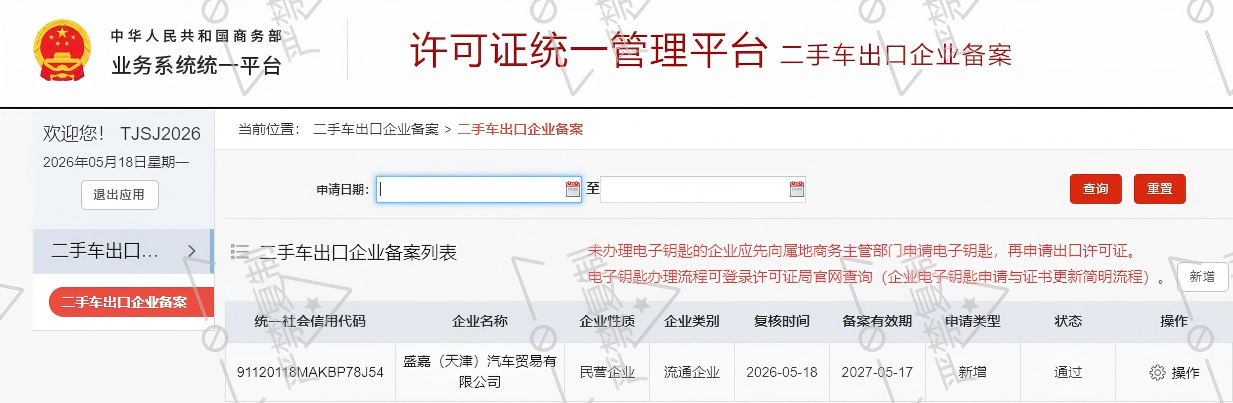Click the 企业类别 column header
Image resolution: width=1233 pixels, height=403 pixels.
coord(692,321)
